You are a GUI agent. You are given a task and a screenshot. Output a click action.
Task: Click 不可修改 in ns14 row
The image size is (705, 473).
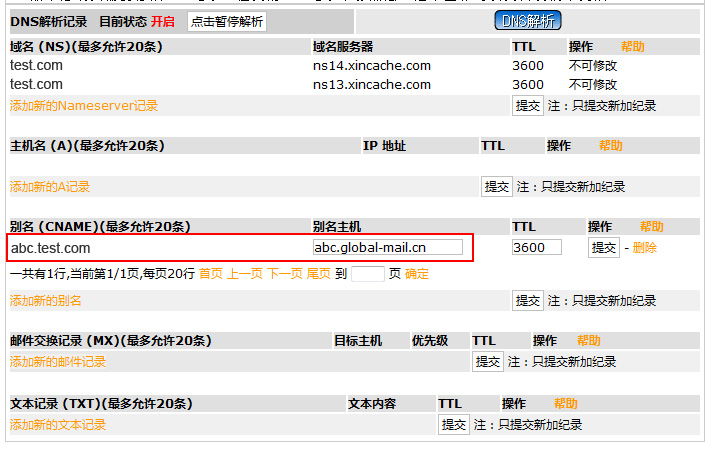[593, 66]
